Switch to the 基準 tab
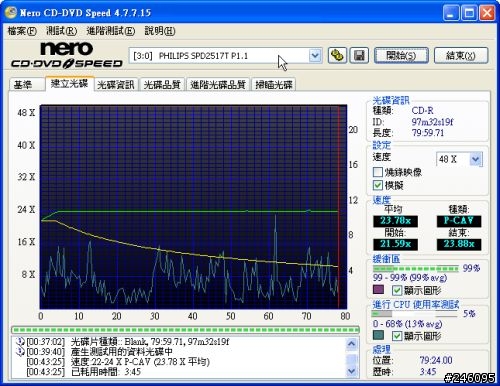This screenshot has height=386, width=500. 27,85
